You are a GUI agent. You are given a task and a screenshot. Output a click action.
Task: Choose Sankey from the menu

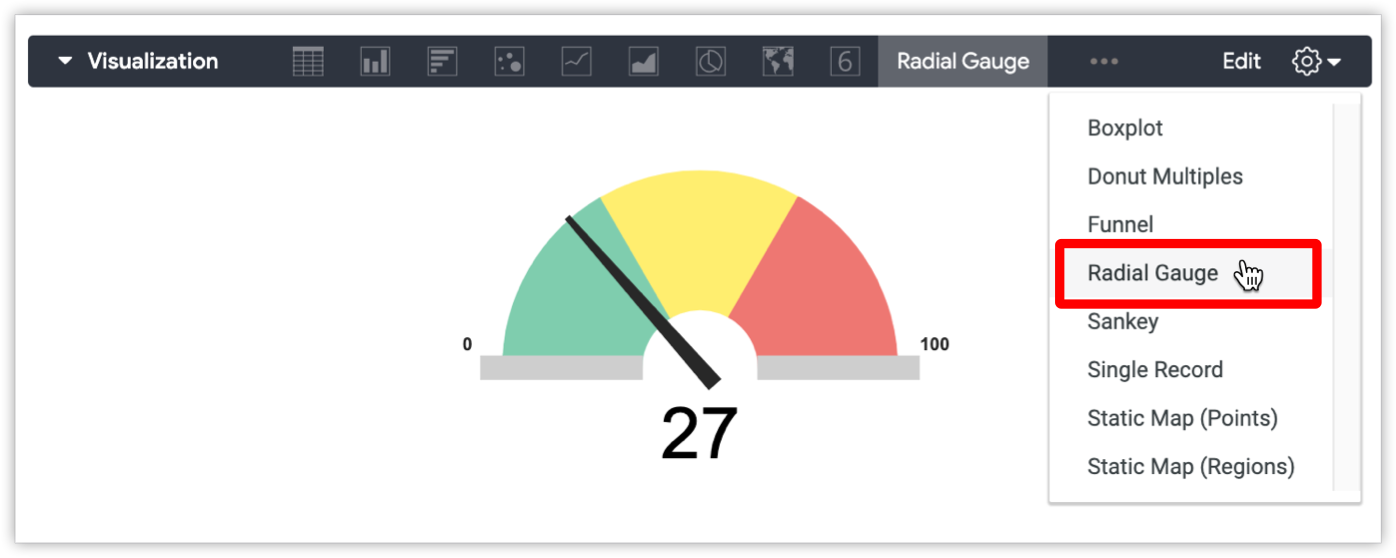click(x=1122, y=321)
